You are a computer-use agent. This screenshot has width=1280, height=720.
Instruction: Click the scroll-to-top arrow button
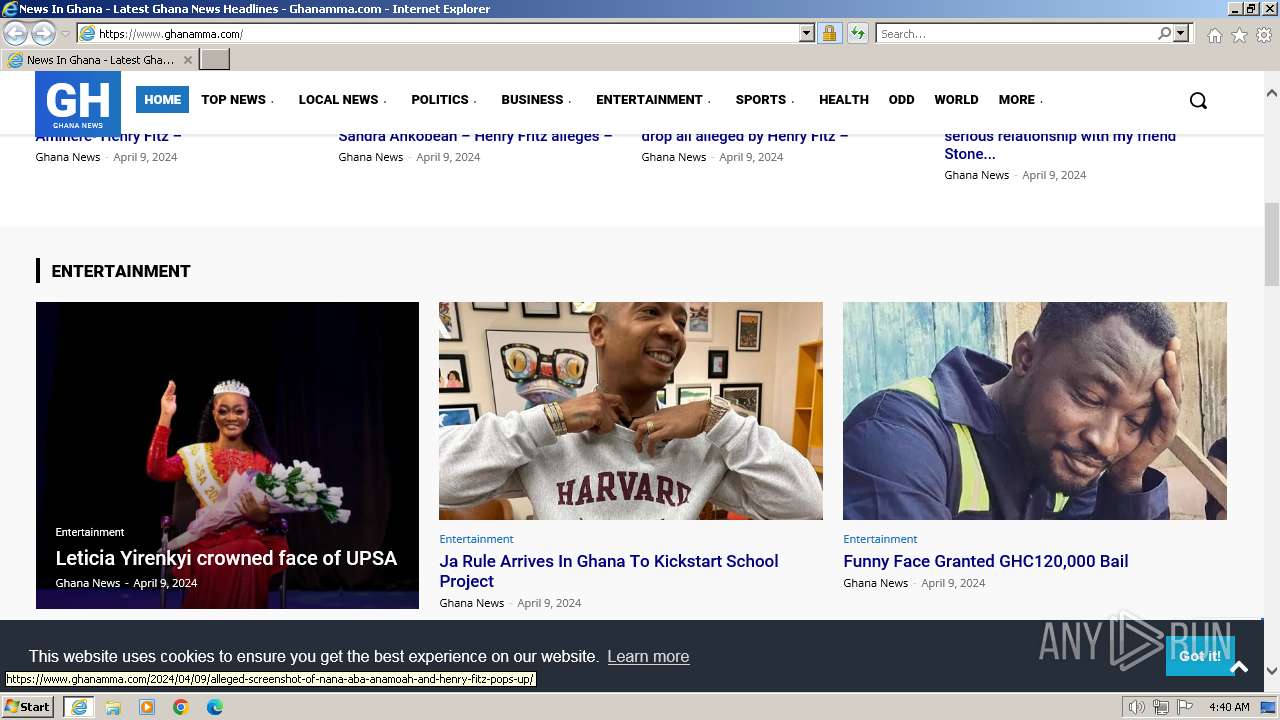(x=1239, y=667)
